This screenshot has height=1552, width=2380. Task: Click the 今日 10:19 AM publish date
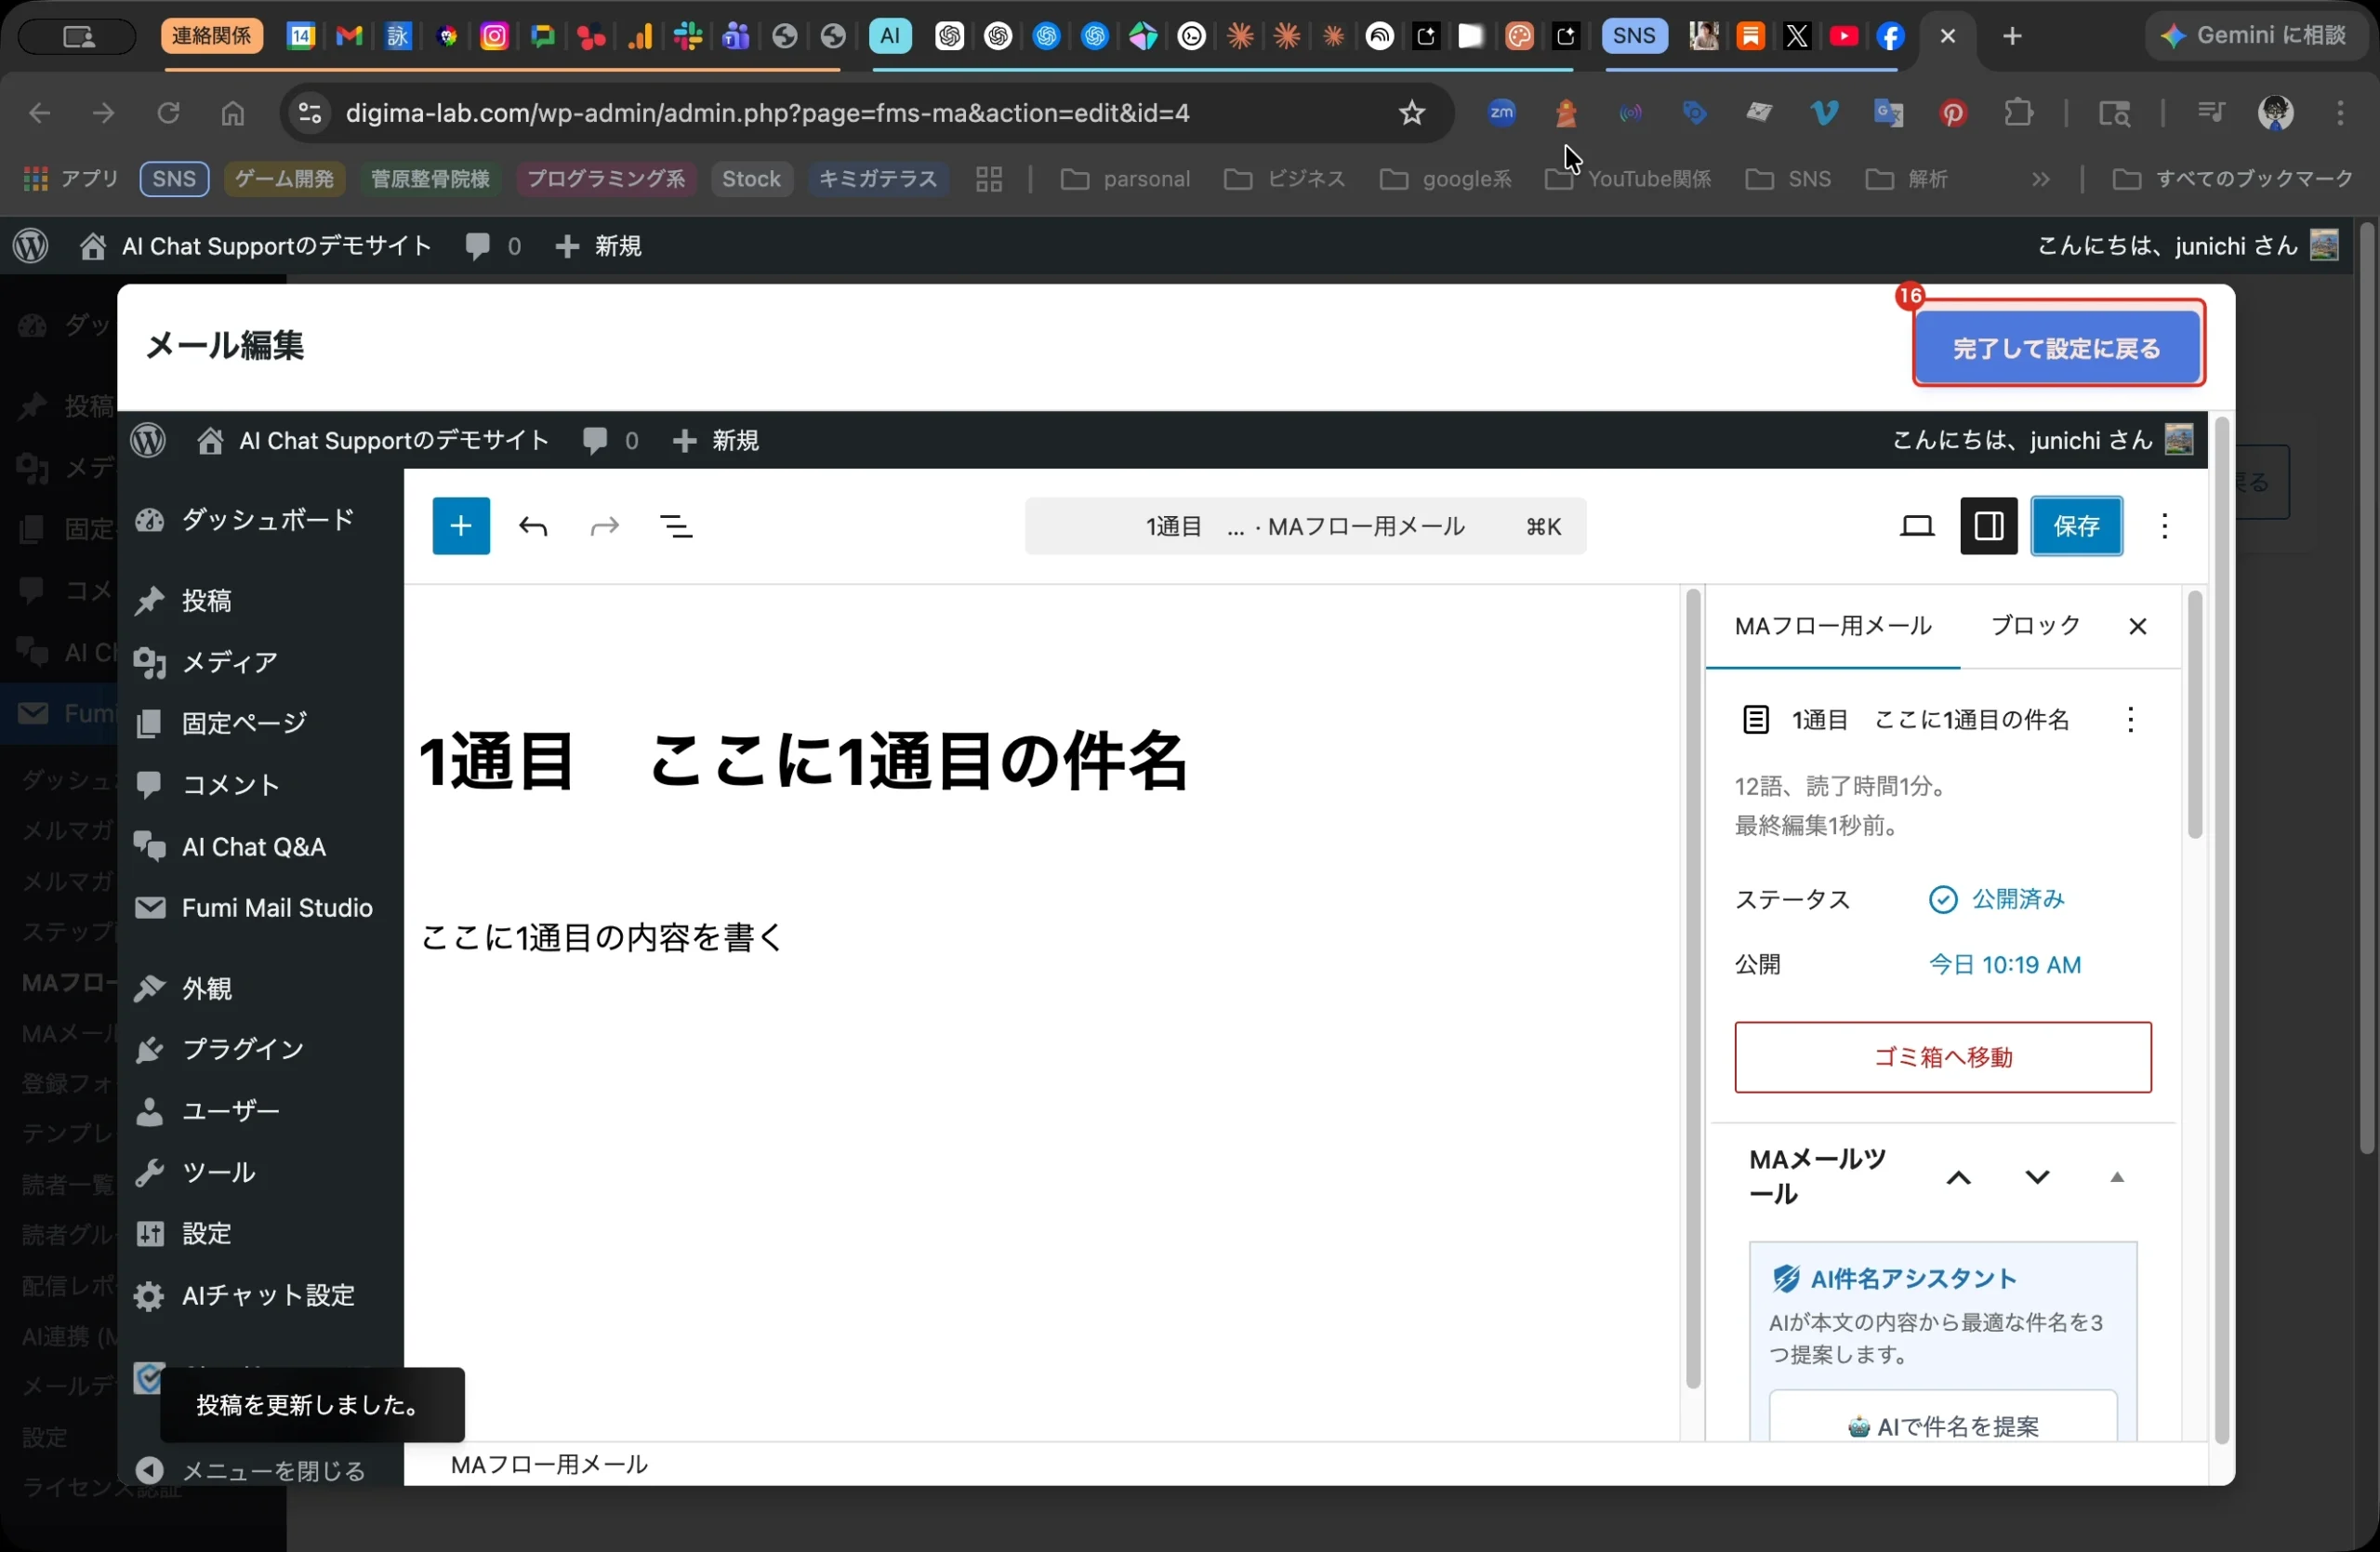pos(2004,965)
